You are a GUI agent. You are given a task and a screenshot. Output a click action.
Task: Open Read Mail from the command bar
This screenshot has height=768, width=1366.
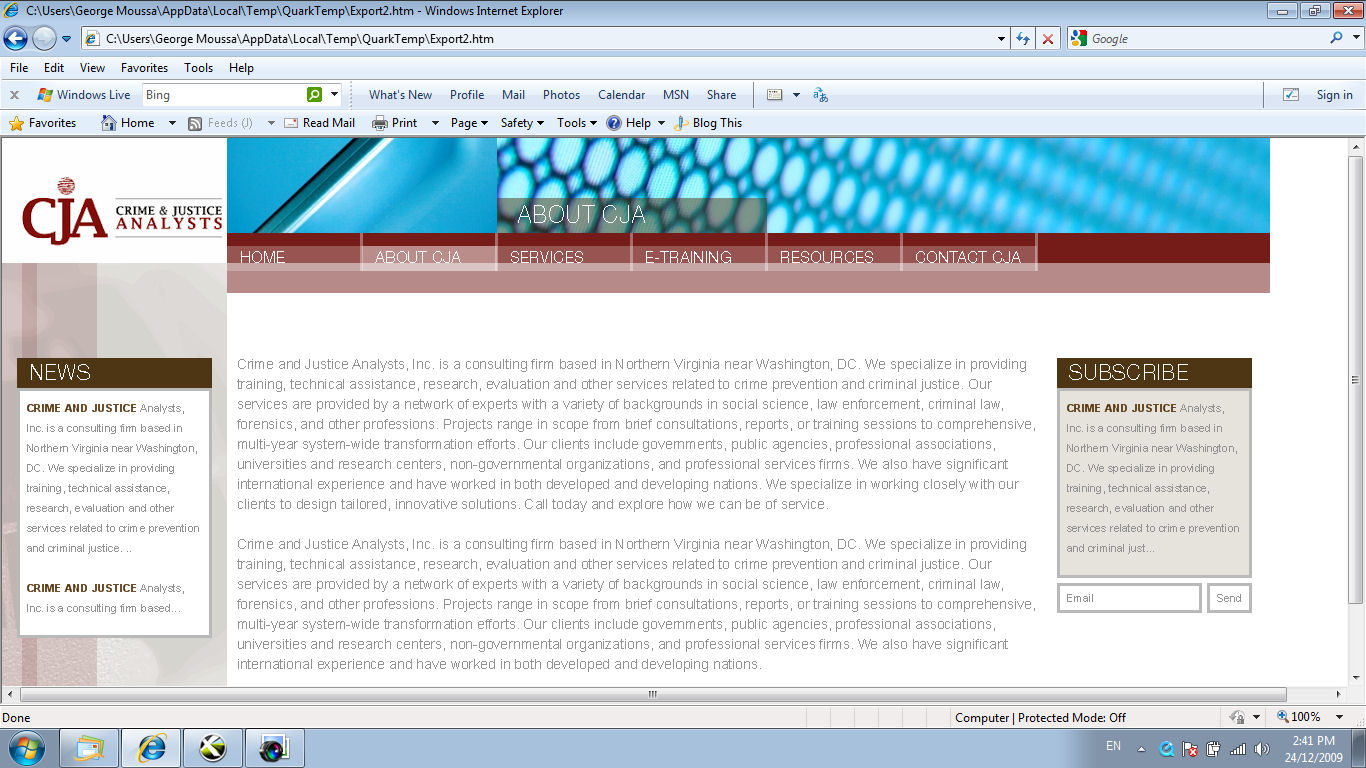(290, 122)
